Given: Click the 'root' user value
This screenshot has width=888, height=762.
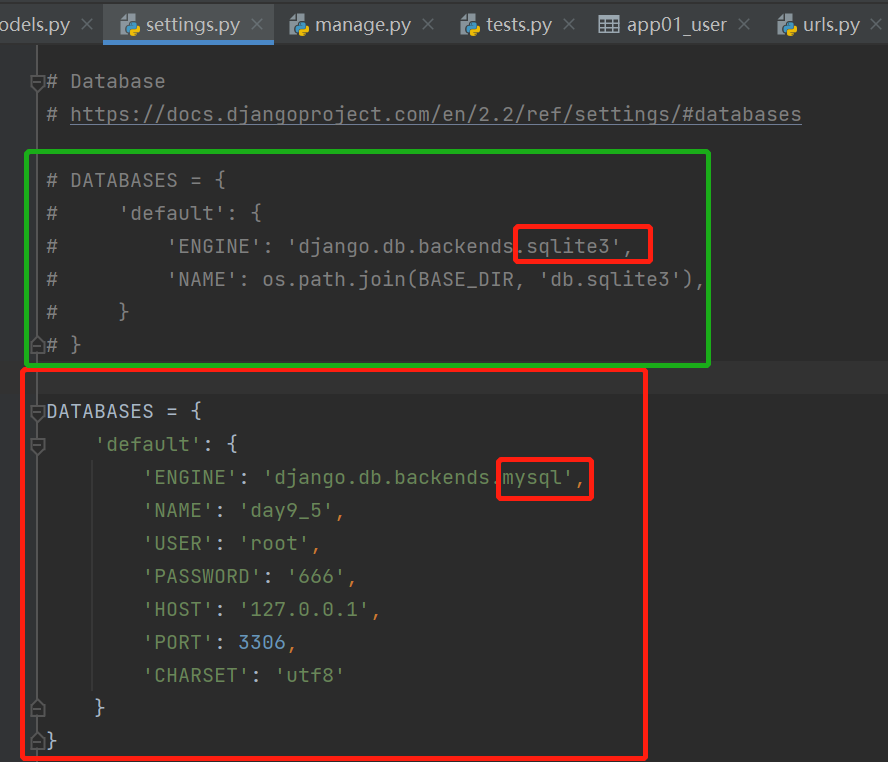Looking at the screenshot, I should click(x=274, y=543).
